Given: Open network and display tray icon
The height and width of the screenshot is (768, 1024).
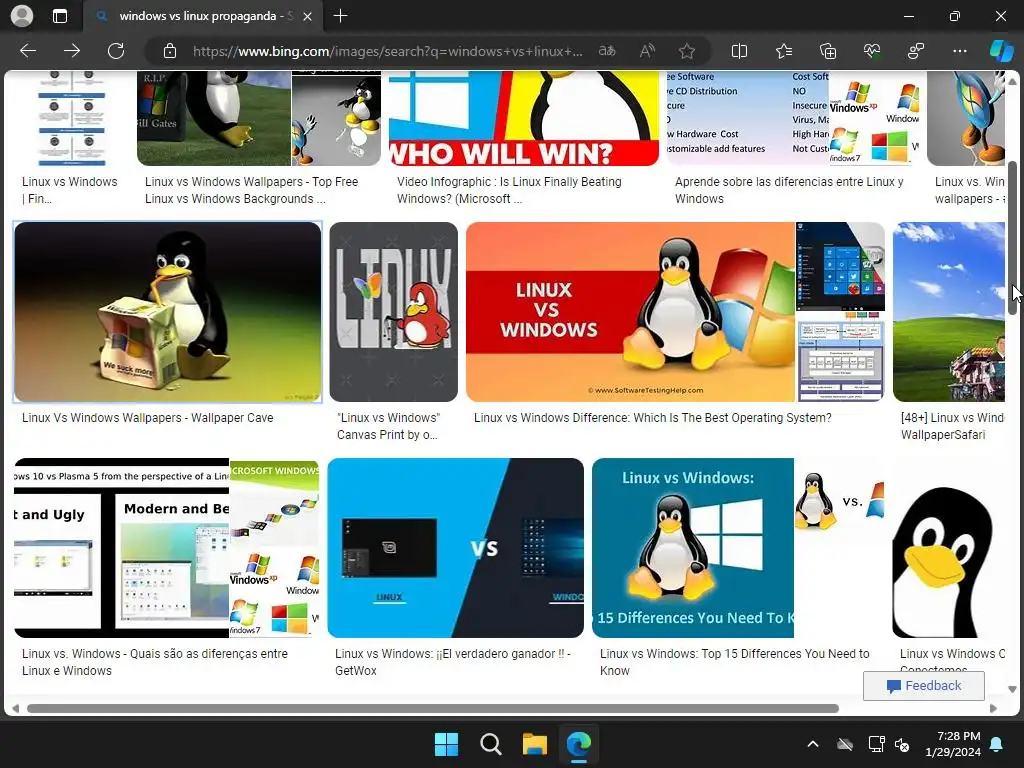Looking at the screenshot, I should click(876, 744).
